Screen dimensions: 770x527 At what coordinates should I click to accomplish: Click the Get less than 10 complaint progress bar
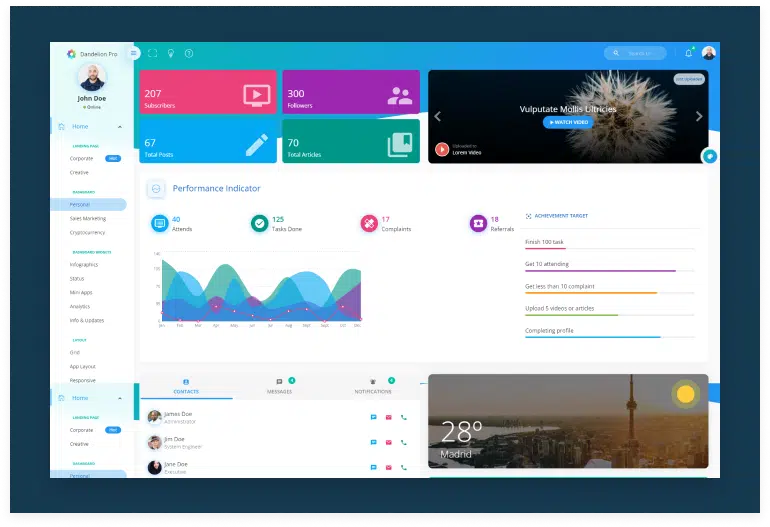(610, 293)
